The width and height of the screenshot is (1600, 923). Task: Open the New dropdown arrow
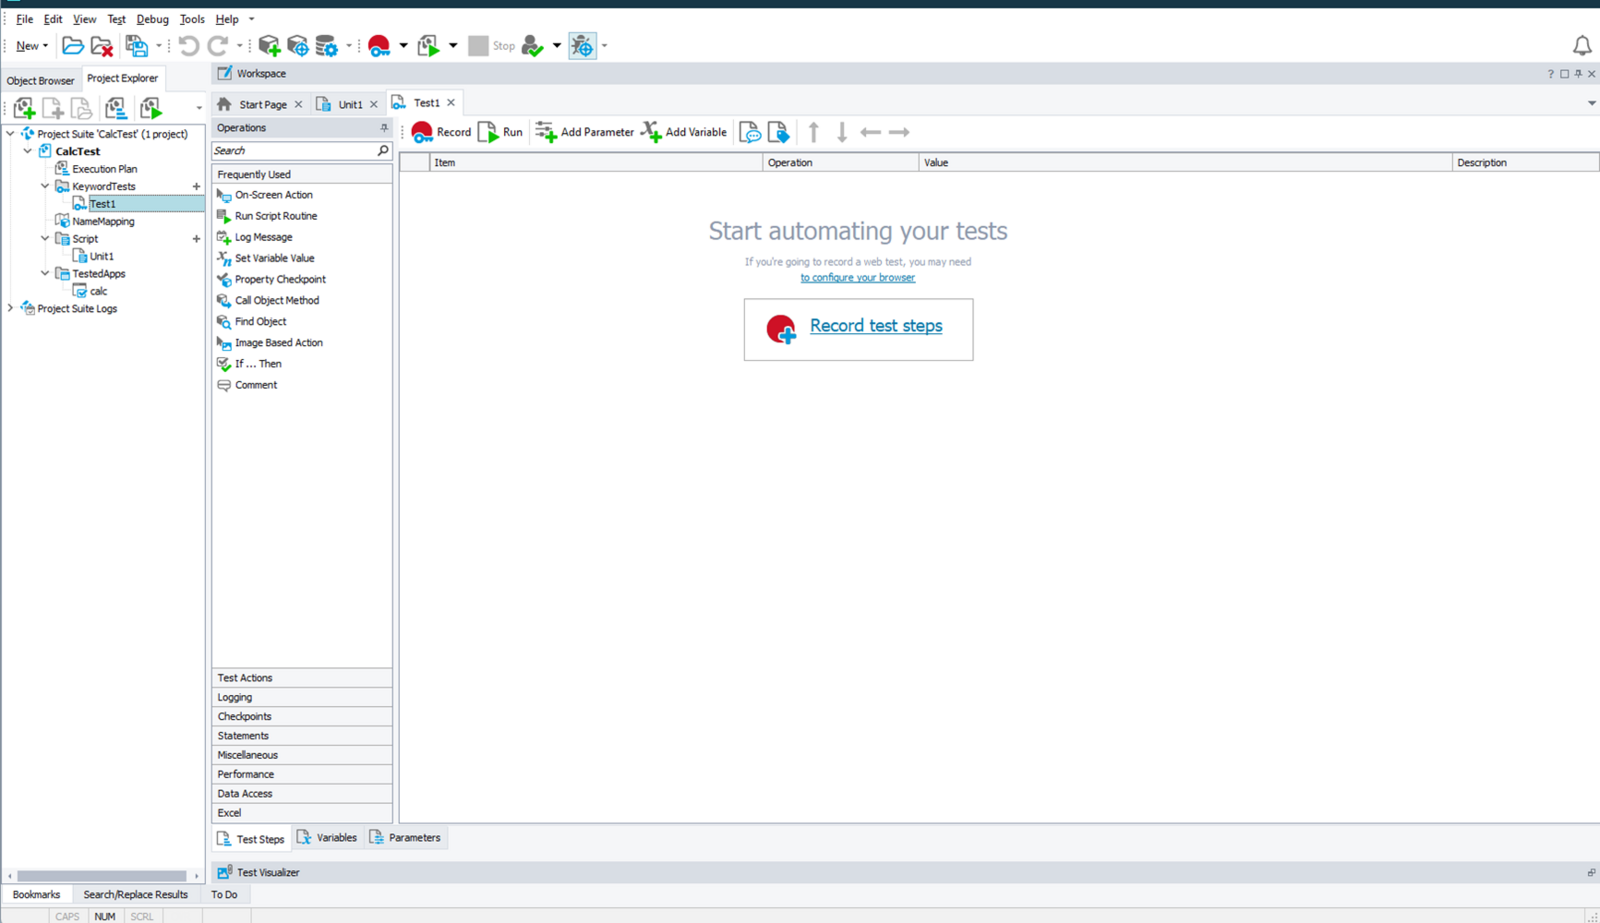45,46
